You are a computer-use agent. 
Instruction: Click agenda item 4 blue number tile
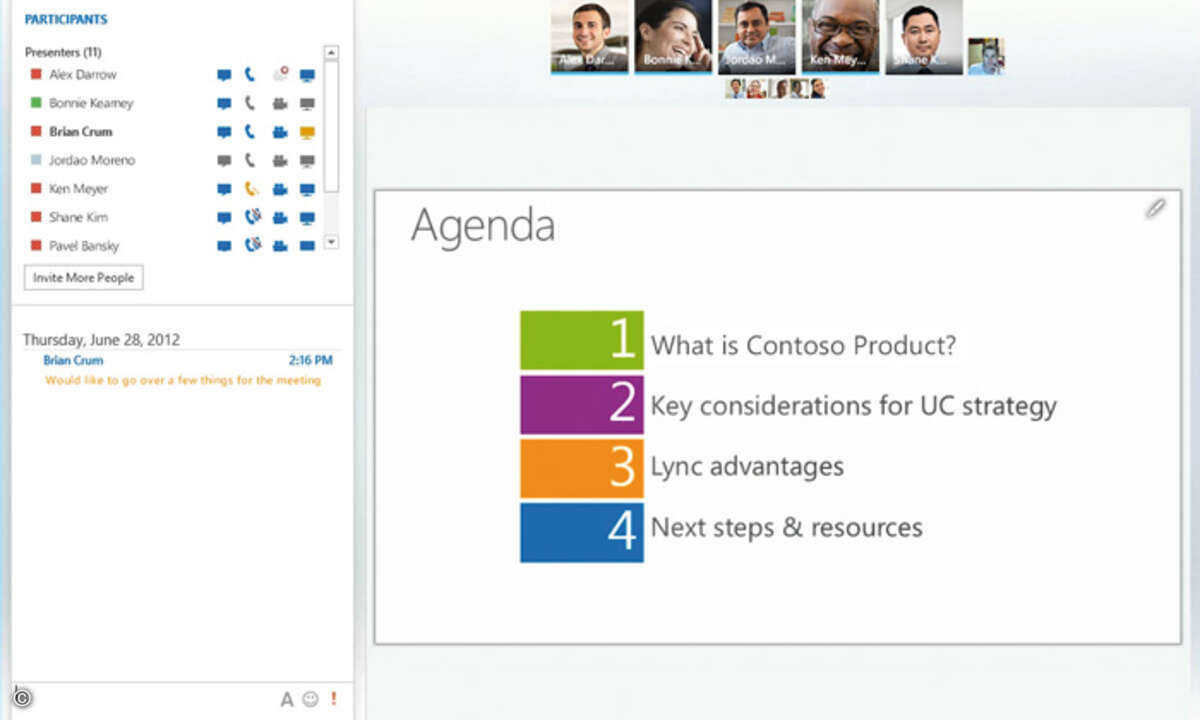coord(582,532)
